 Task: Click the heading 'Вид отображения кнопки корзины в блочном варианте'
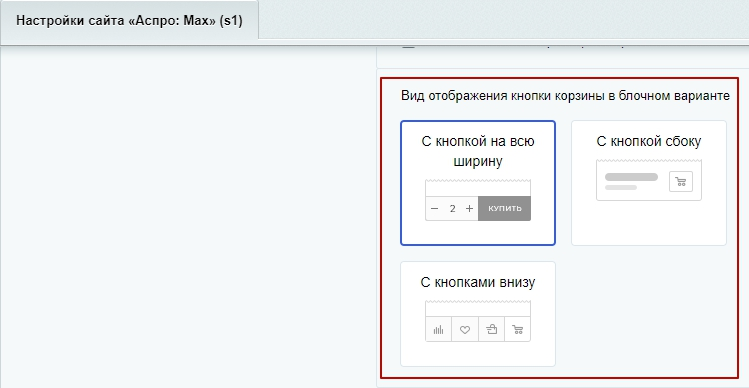pos(565,96)
